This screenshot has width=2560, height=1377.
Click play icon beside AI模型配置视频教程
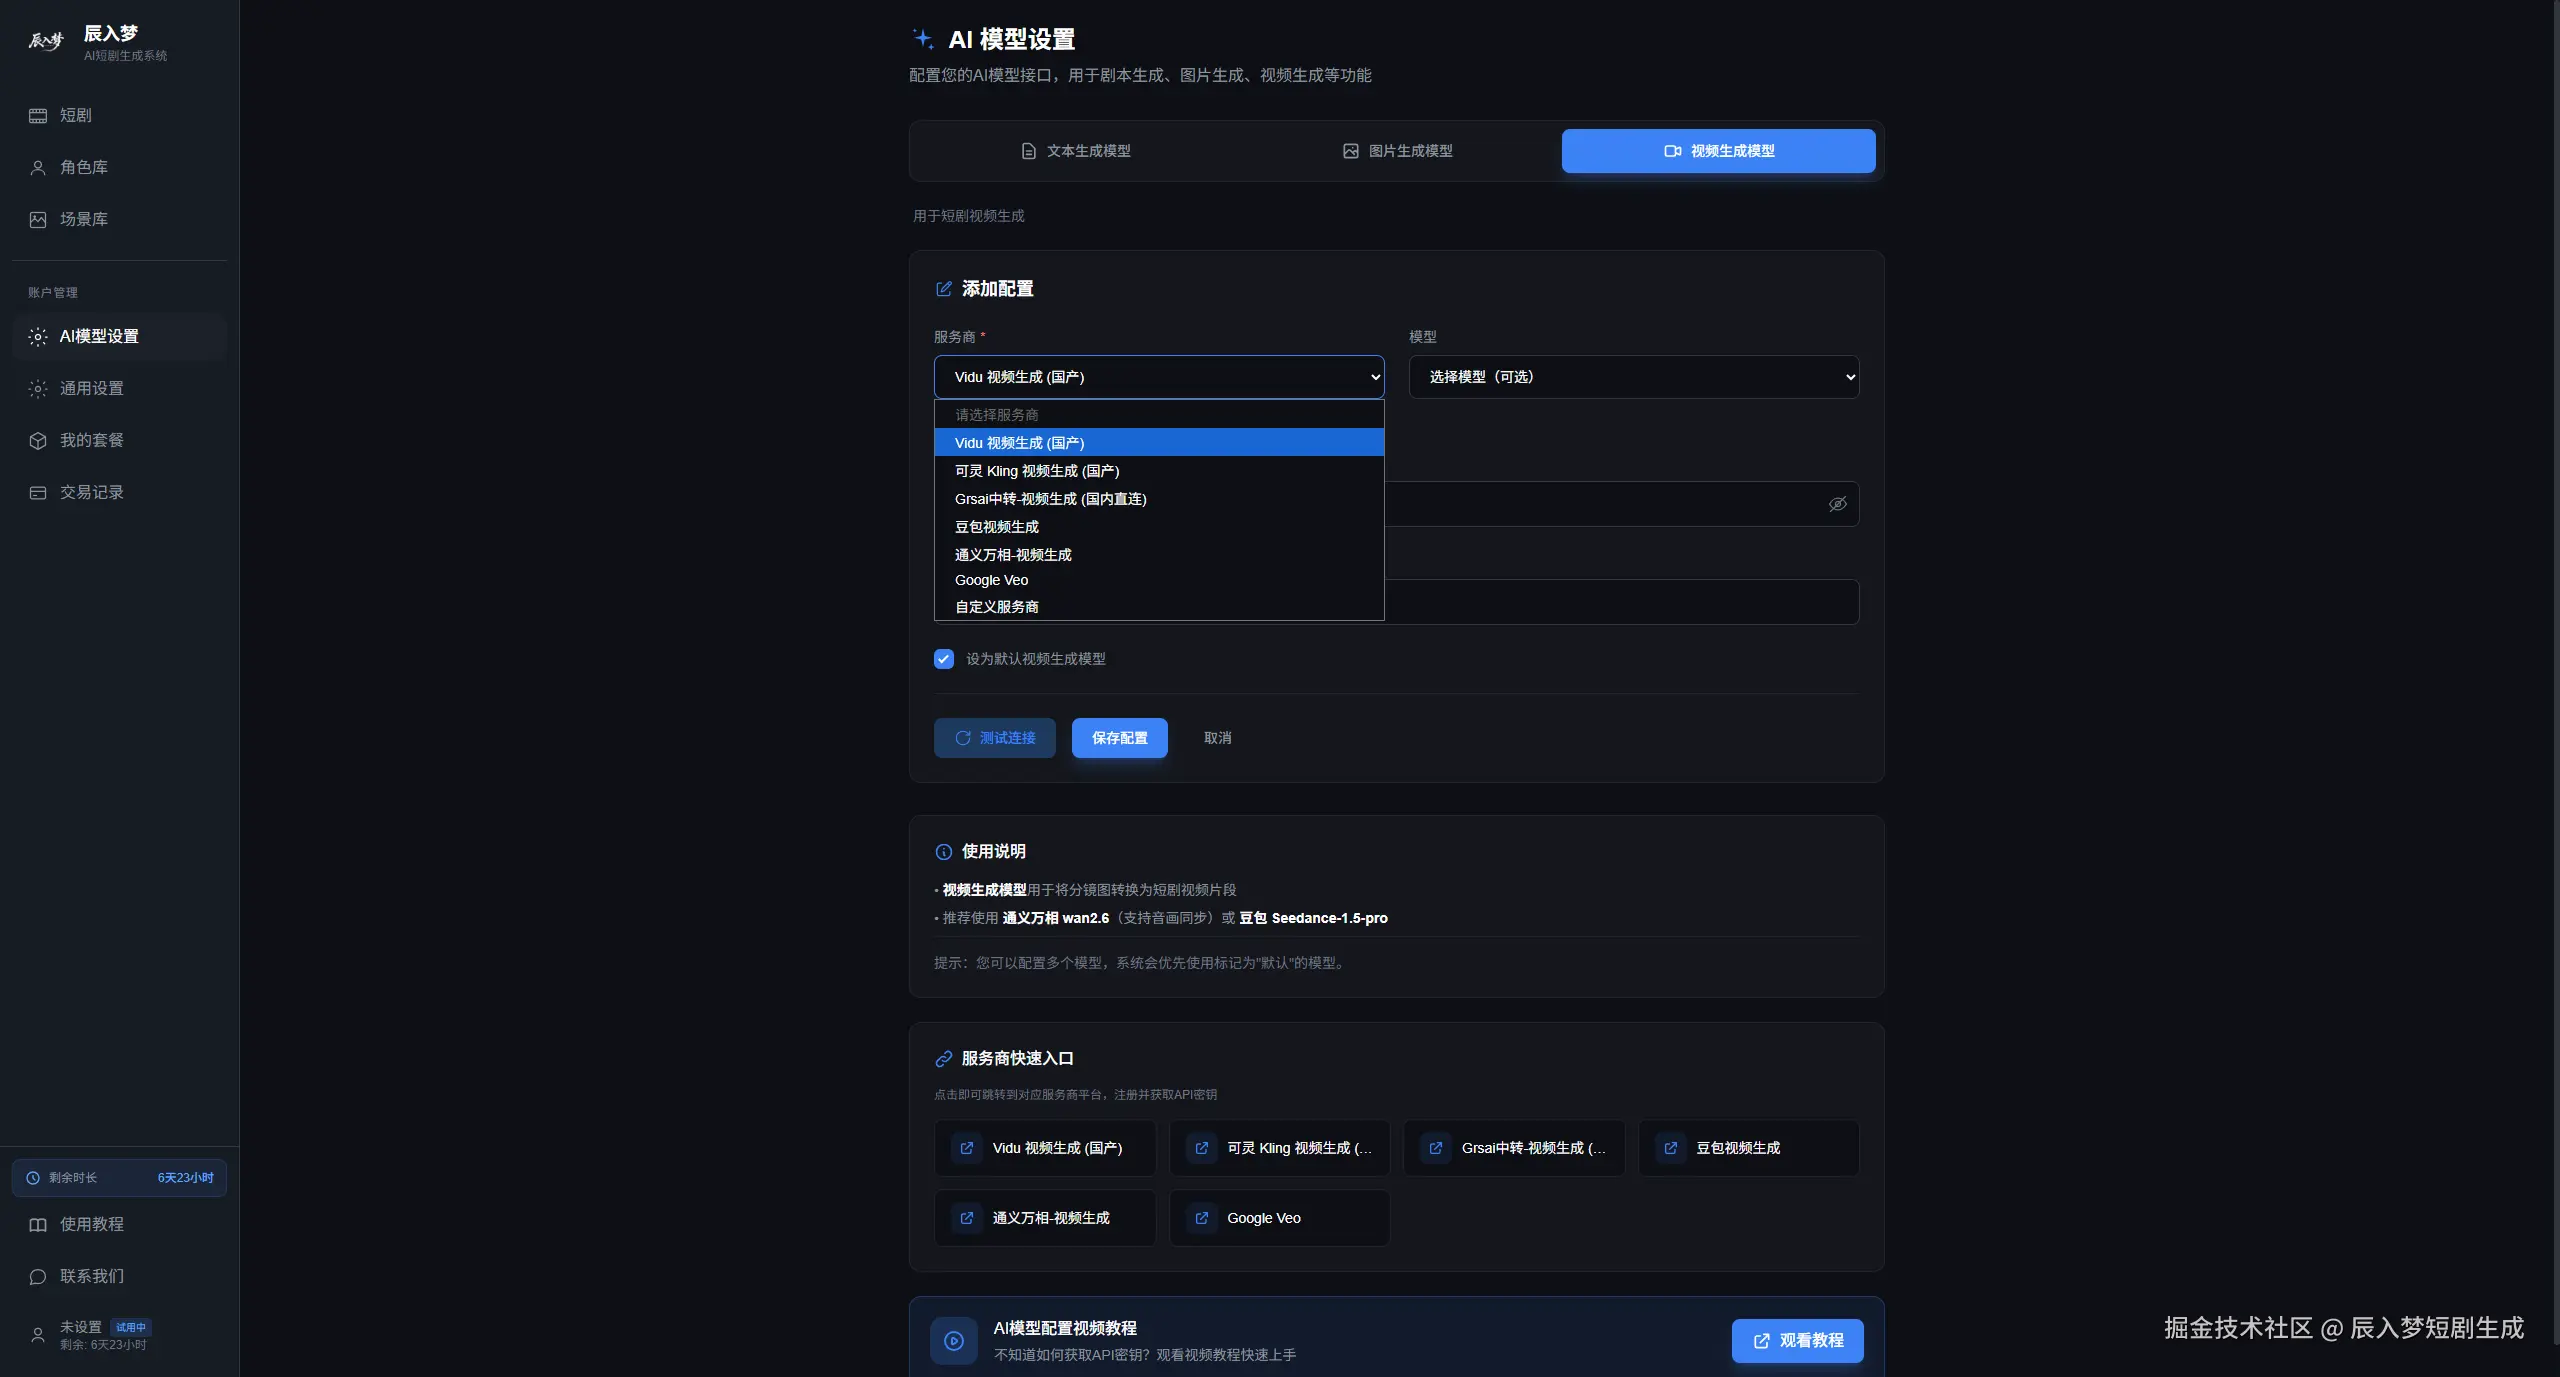coord(954,1341)
